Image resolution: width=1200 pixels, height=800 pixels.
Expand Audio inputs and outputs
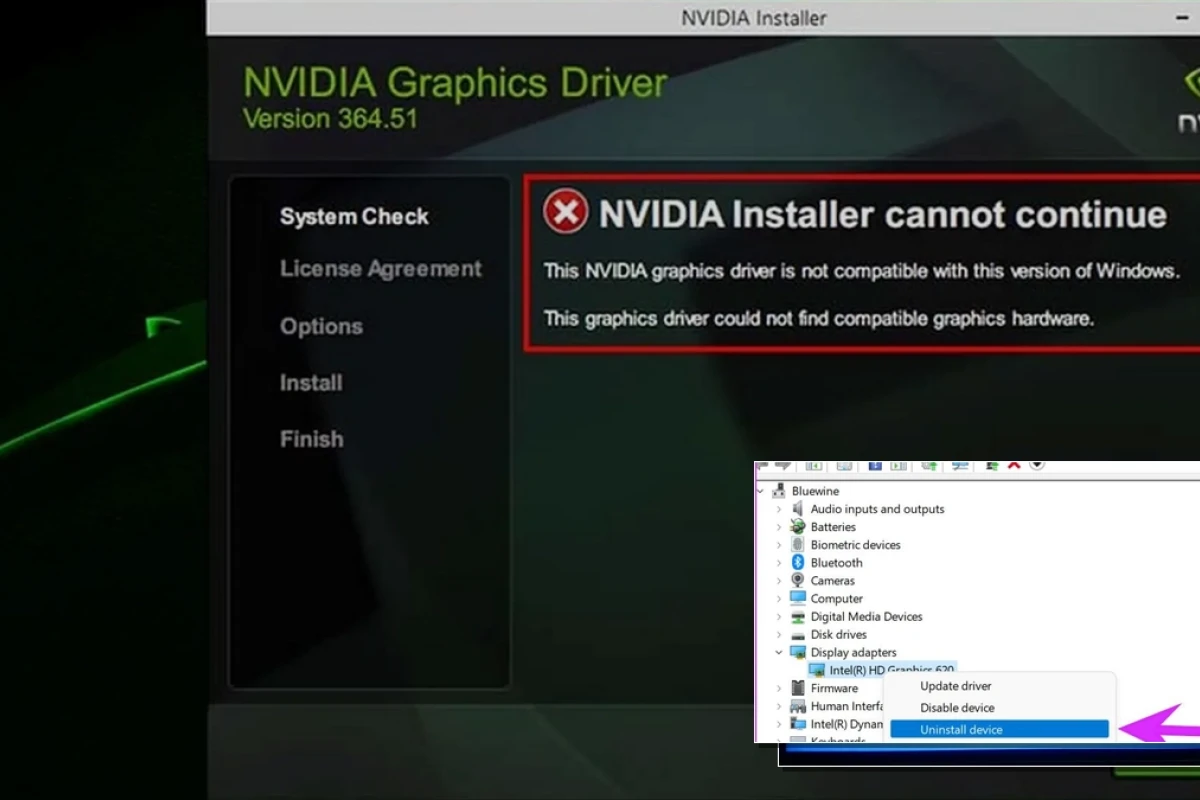780,509
